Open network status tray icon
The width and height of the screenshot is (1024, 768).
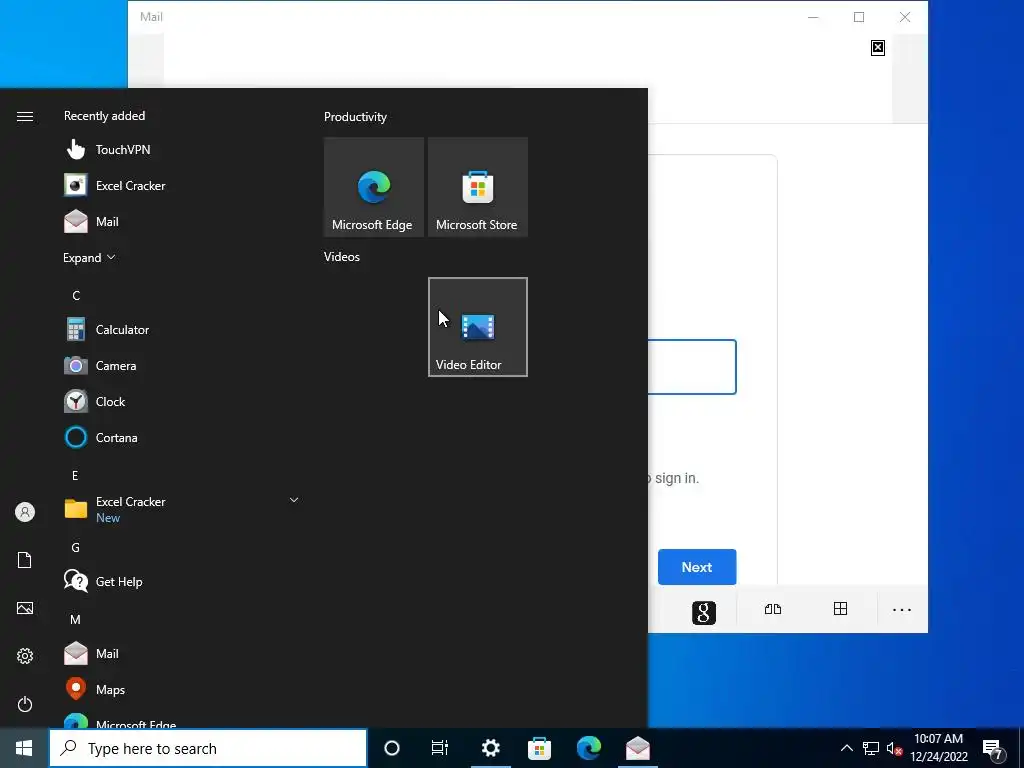click(871, 748)
